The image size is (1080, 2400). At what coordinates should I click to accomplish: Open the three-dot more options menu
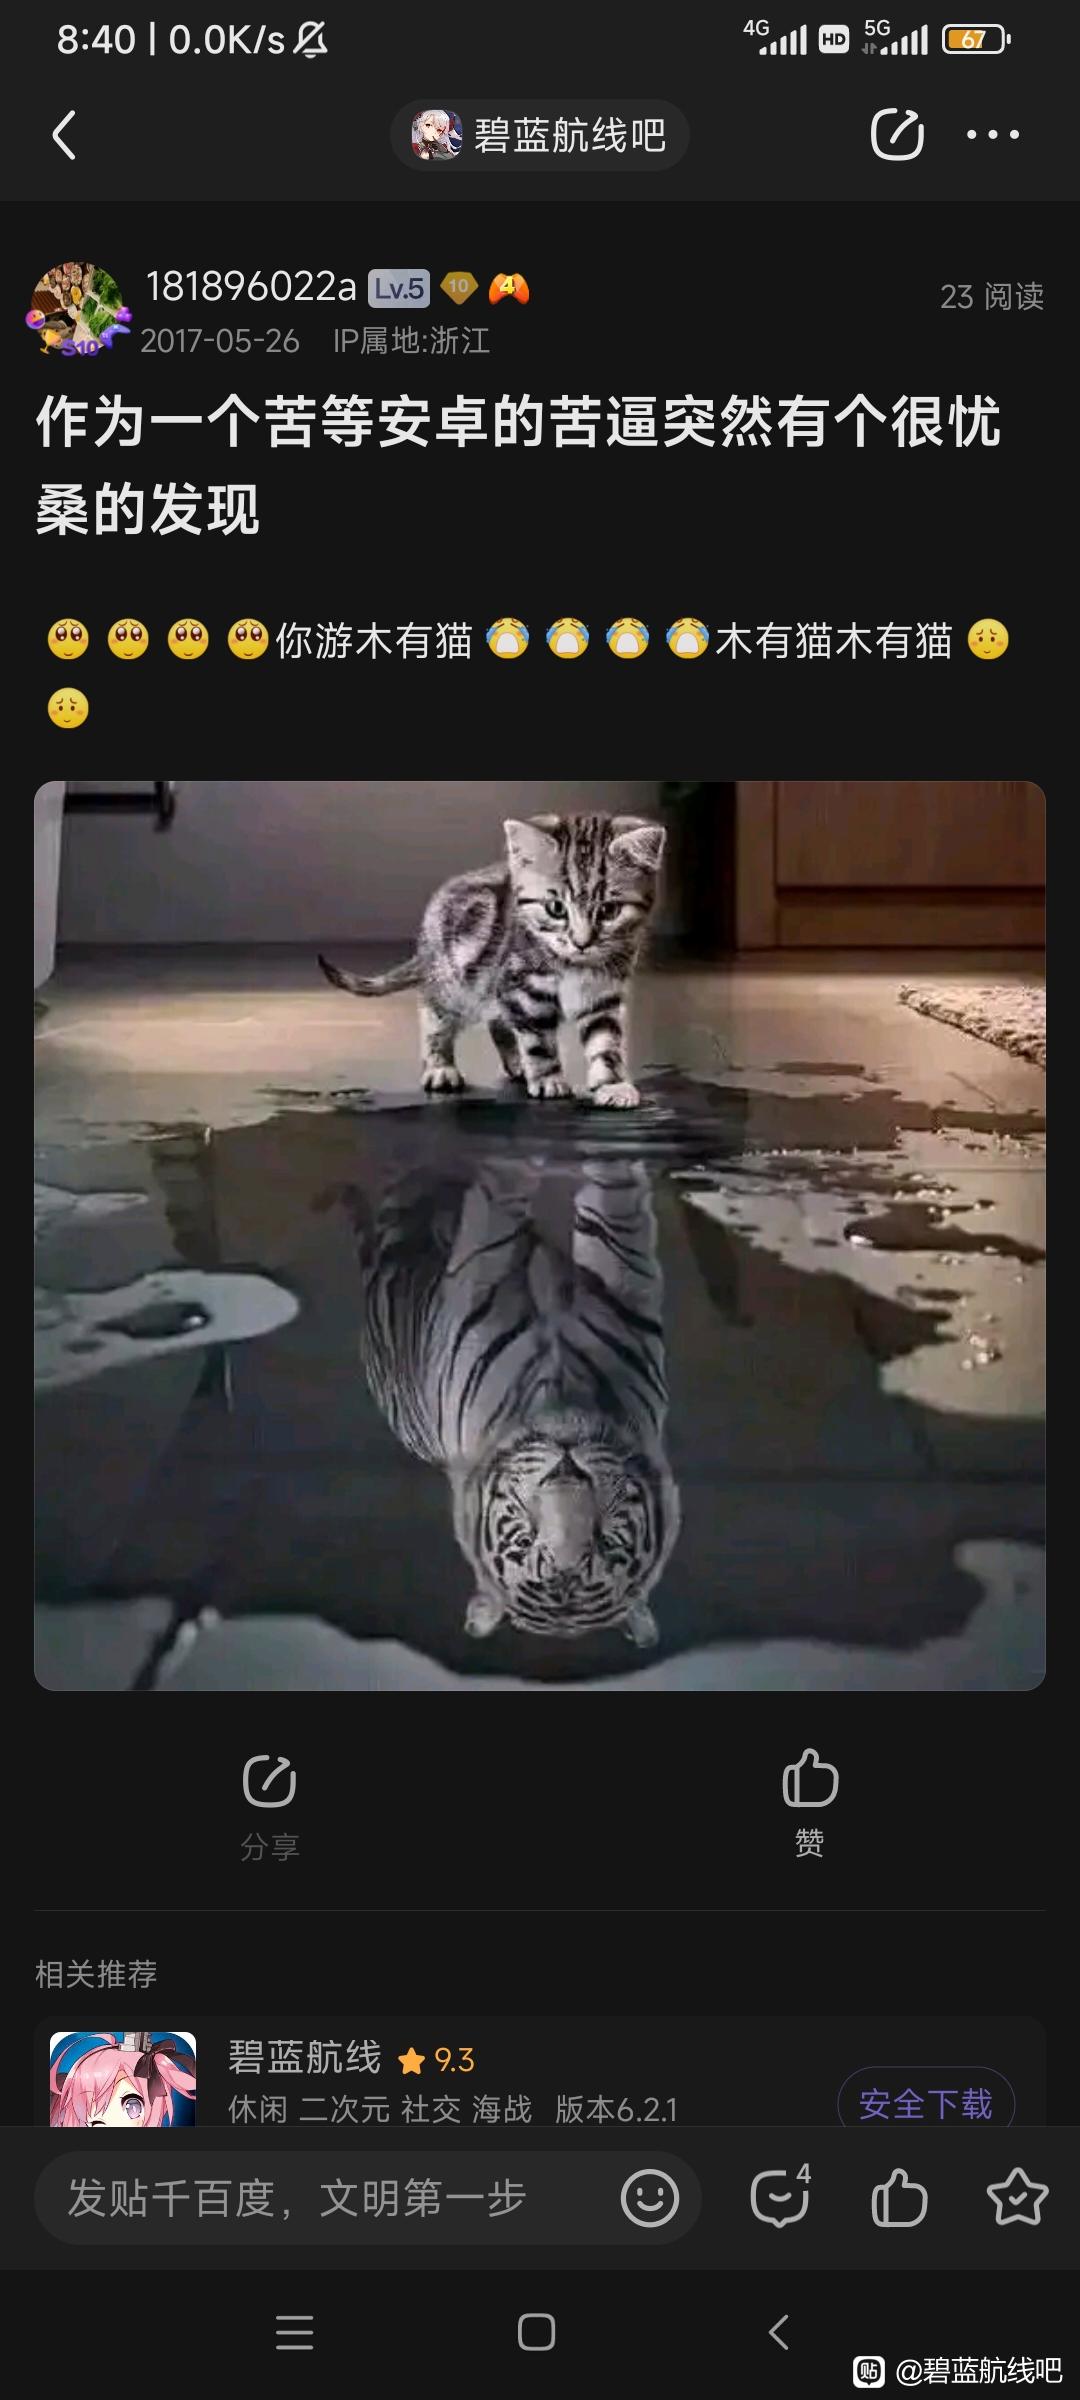tap(993, 135)
